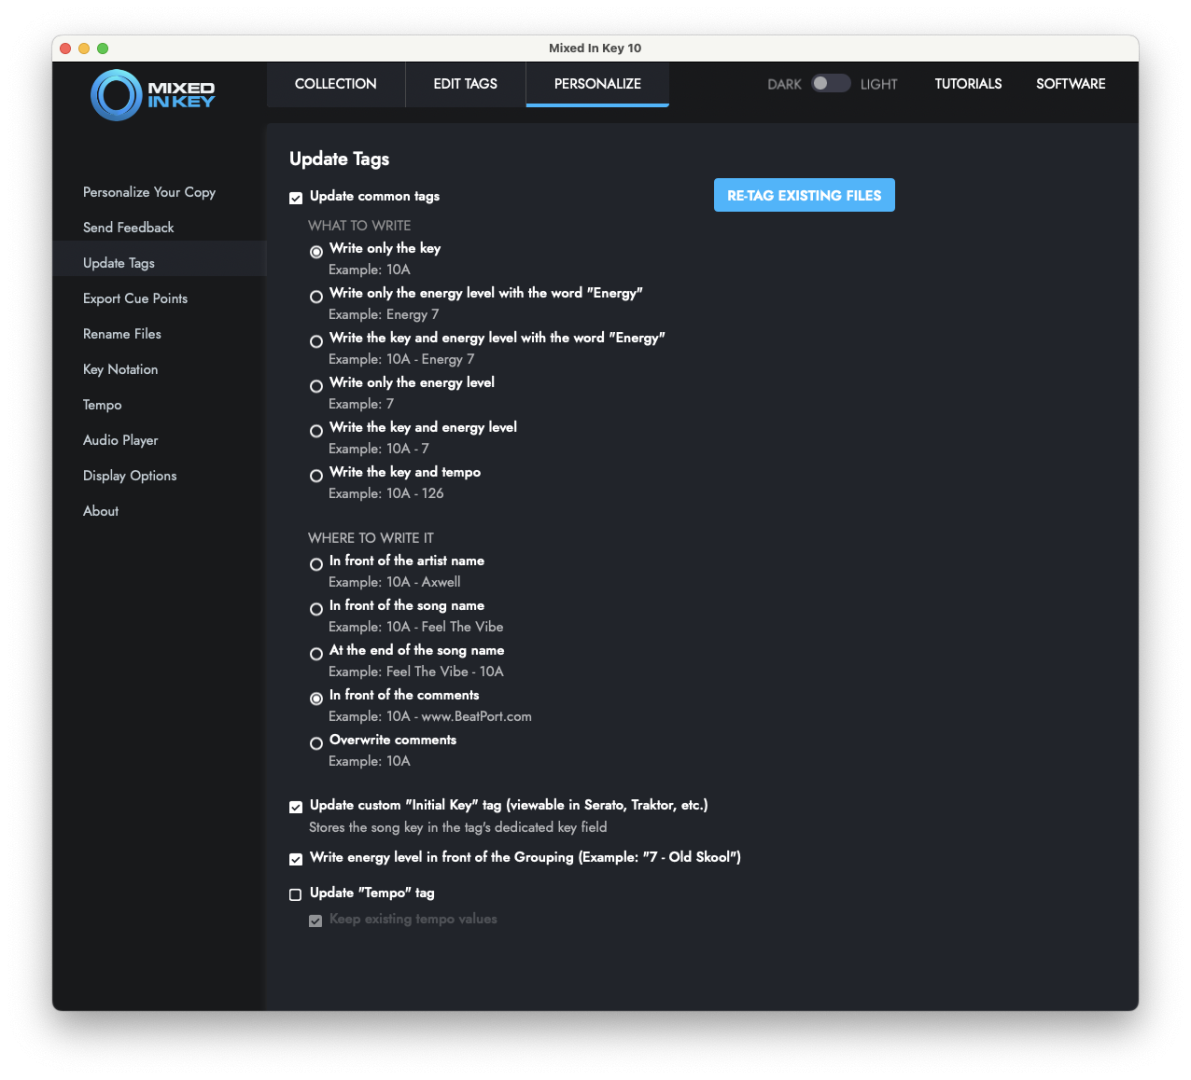Click text Example: 10A - Axwell
This screenshot has width=1191, height=1080.
coord(394,583)
